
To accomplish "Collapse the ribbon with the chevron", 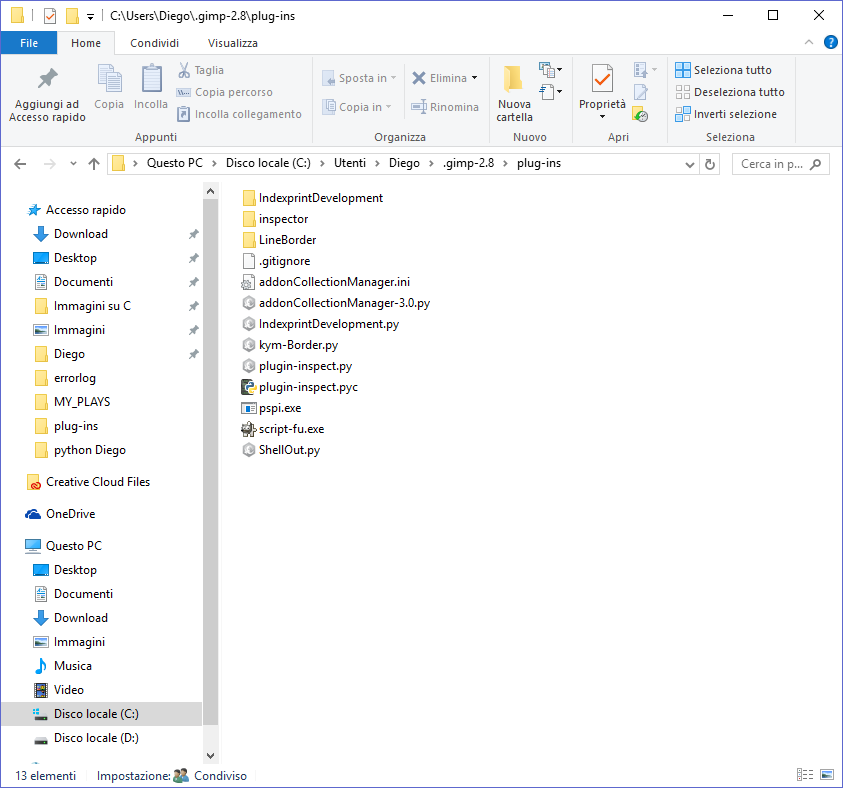I will [809, 42].
